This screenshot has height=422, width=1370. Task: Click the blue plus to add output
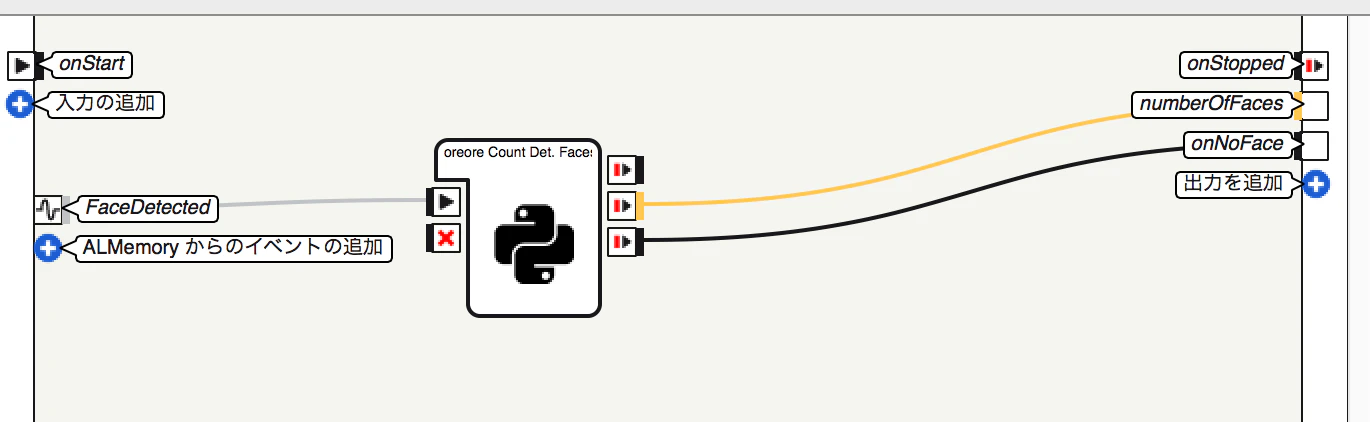(x=1316, y=183)
